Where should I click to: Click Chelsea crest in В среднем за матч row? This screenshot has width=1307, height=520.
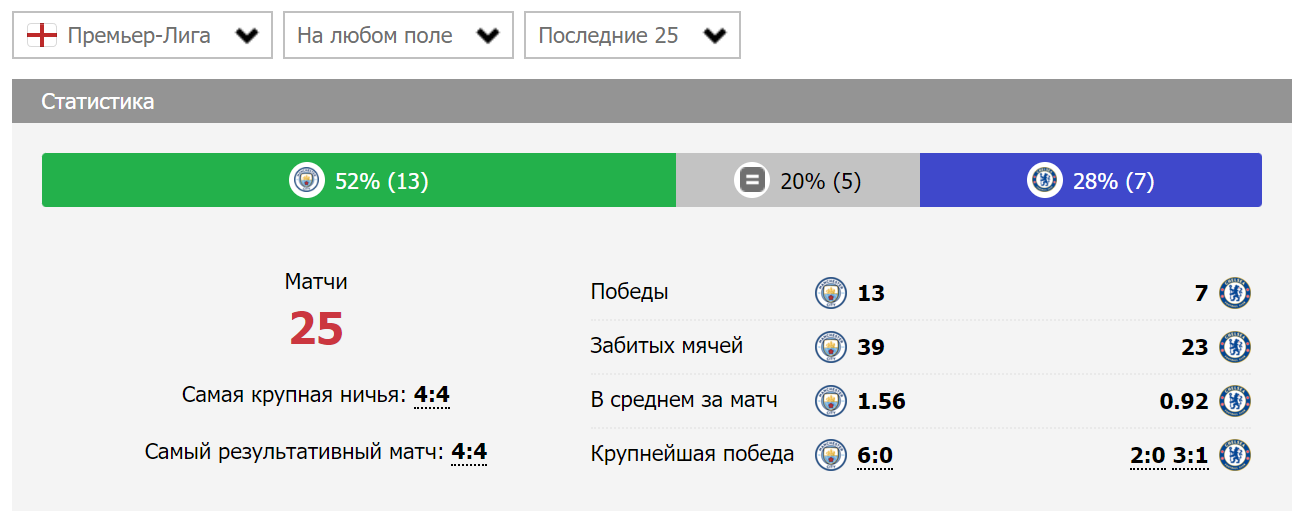coord(1236,401)
